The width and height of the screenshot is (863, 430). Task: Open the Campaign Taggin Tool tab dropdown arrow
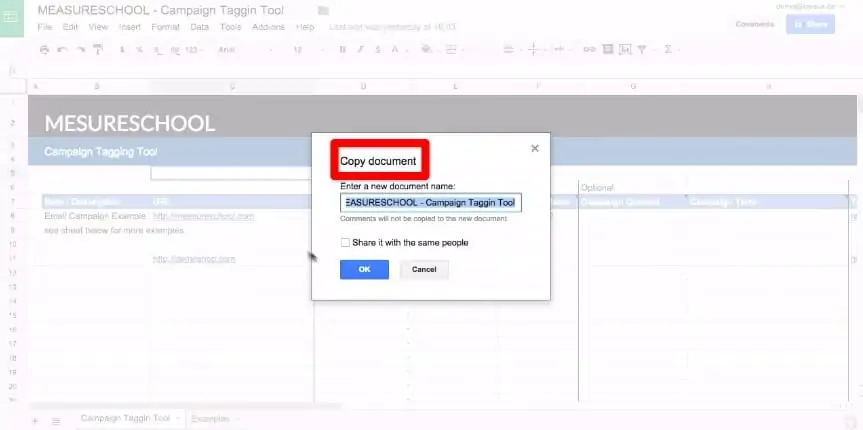pos(177,419)
